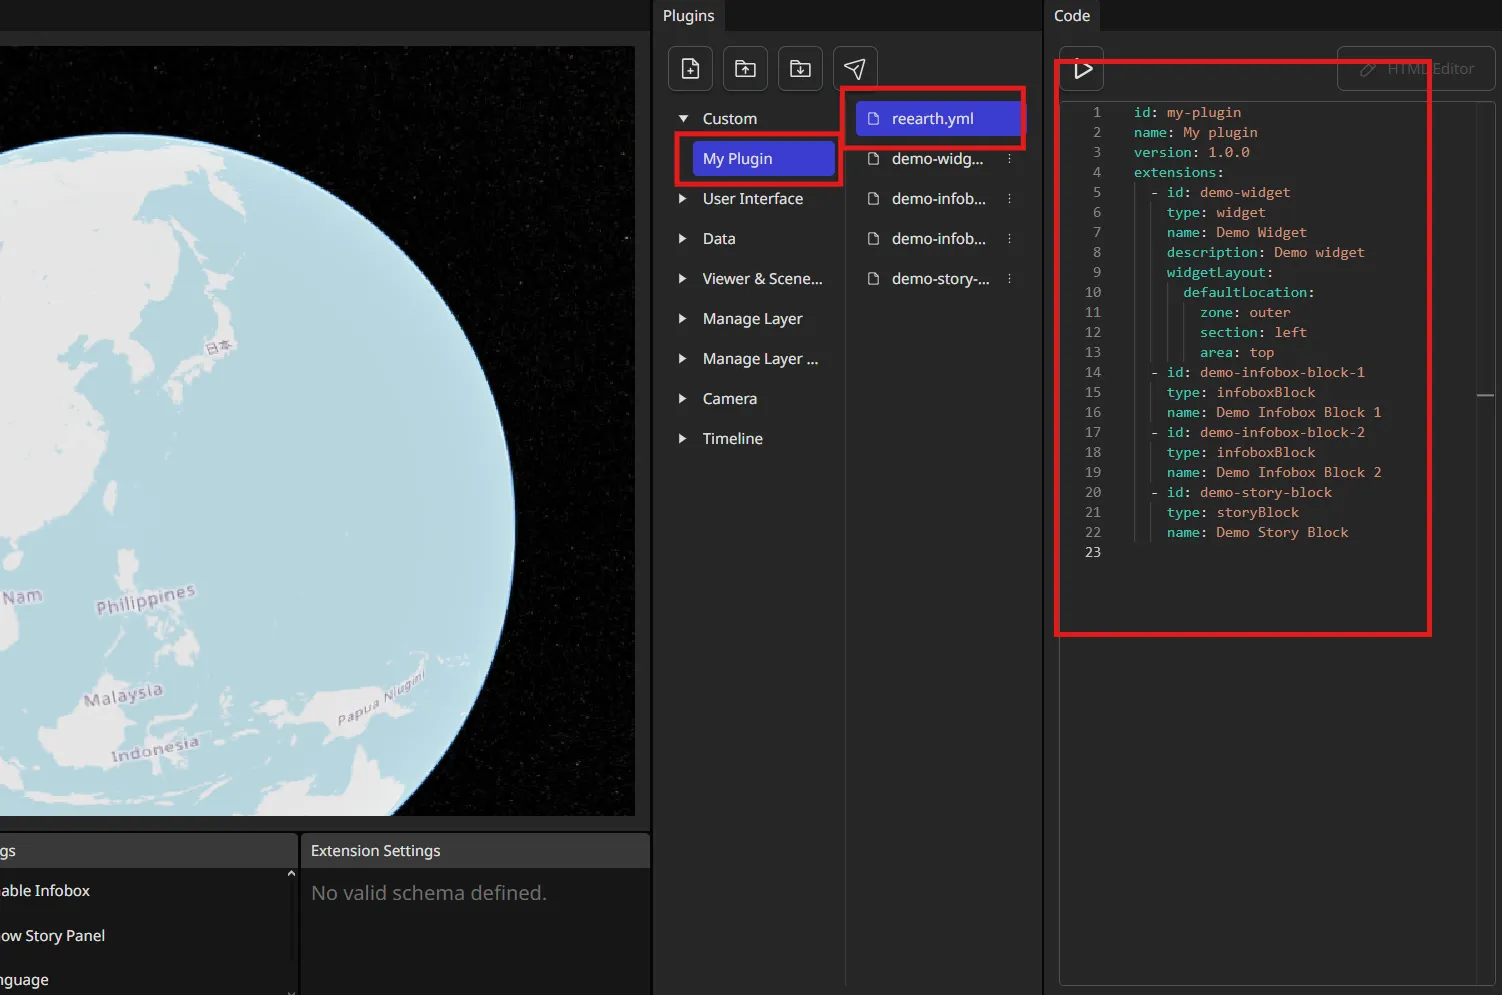Switch to the Code tab
The height and width of the screenshot is (995, 1502).
coord(1072,16)
